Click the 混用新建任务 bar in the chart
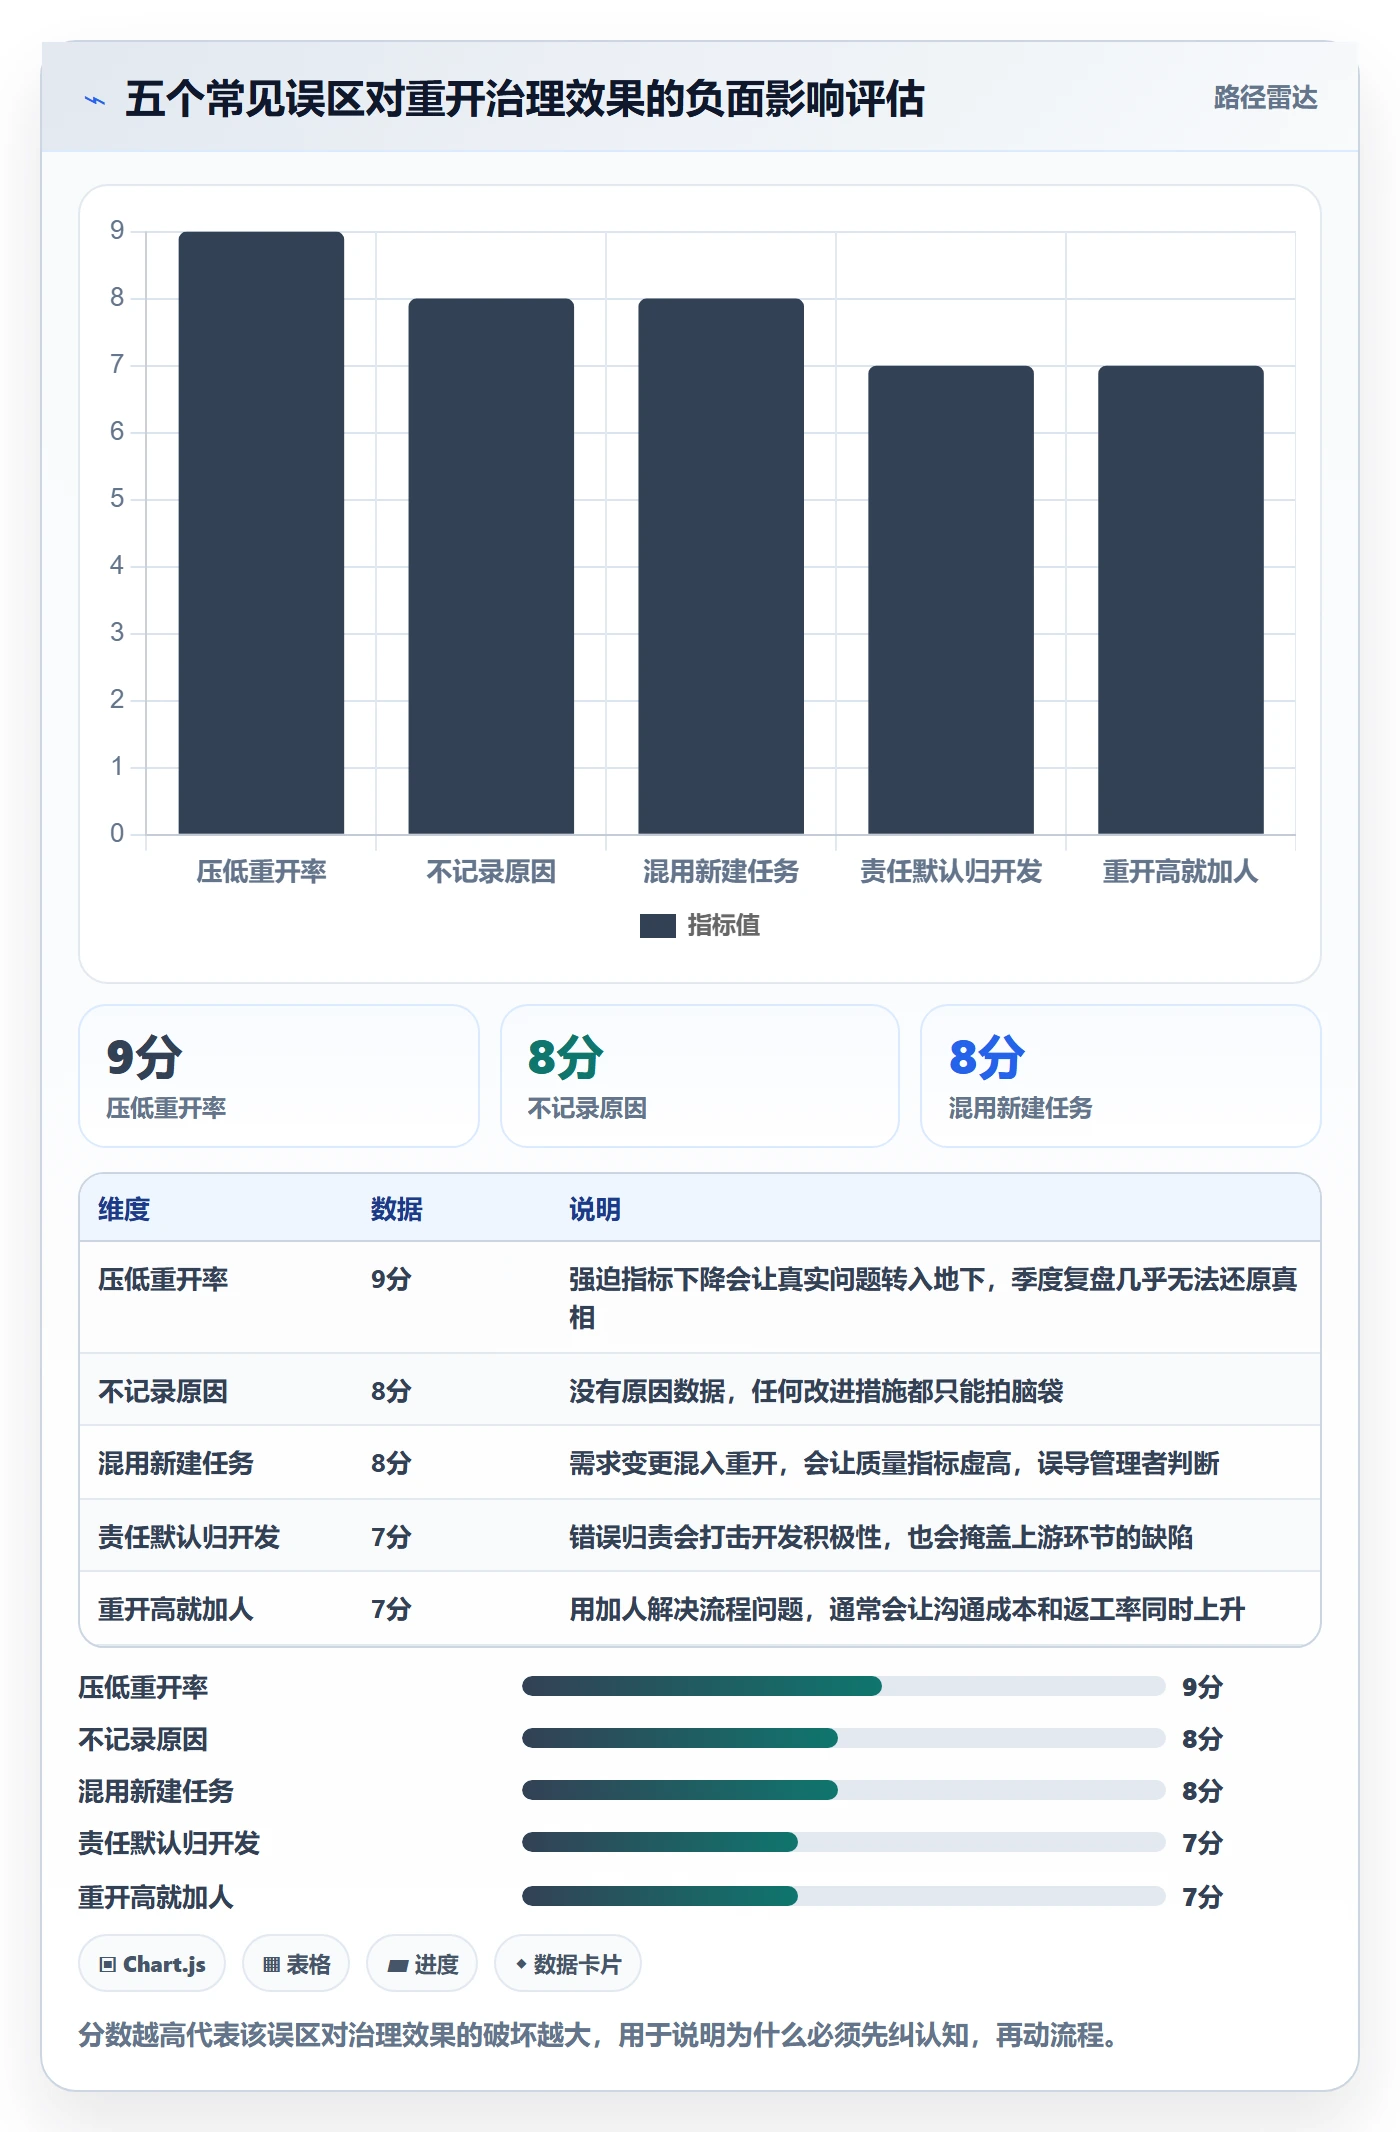The image size is (1400, 2132). 721,566
